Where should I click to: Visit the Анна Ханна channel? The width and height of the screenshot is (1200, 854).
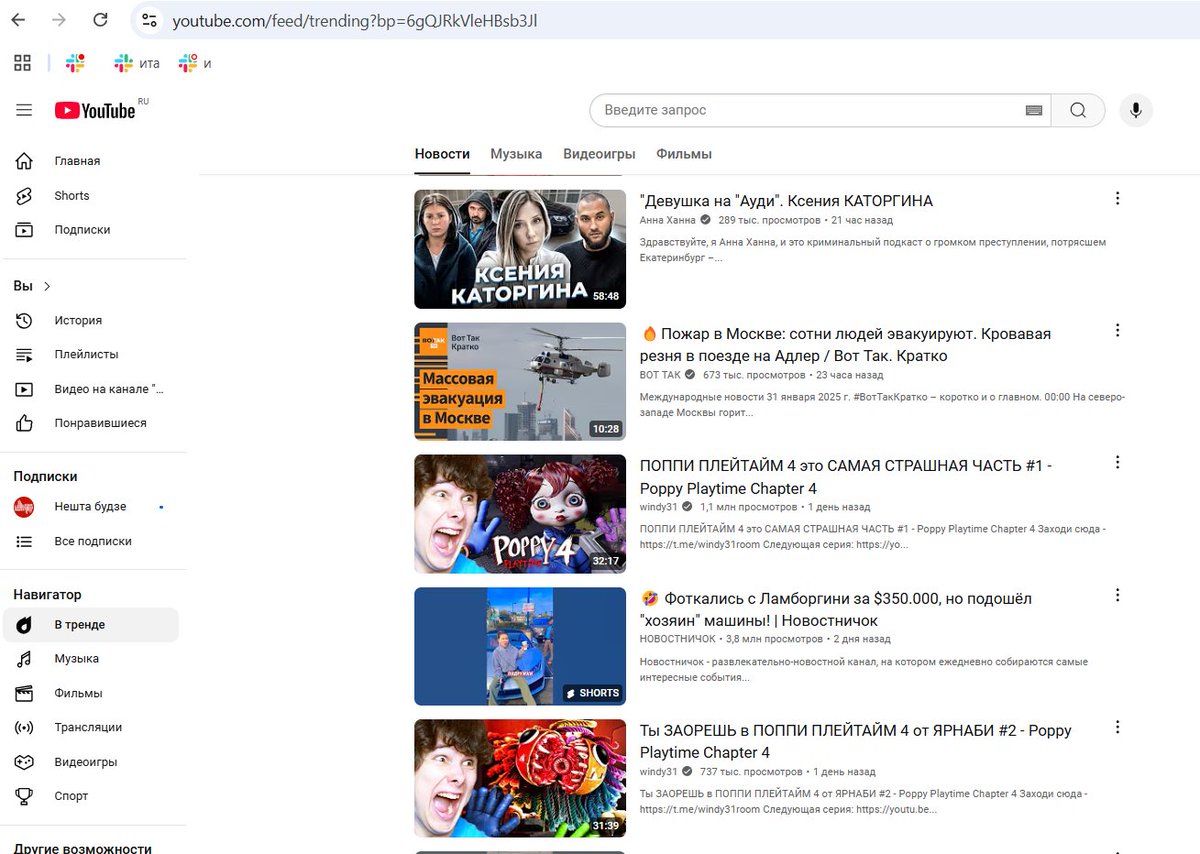(667, 220)
